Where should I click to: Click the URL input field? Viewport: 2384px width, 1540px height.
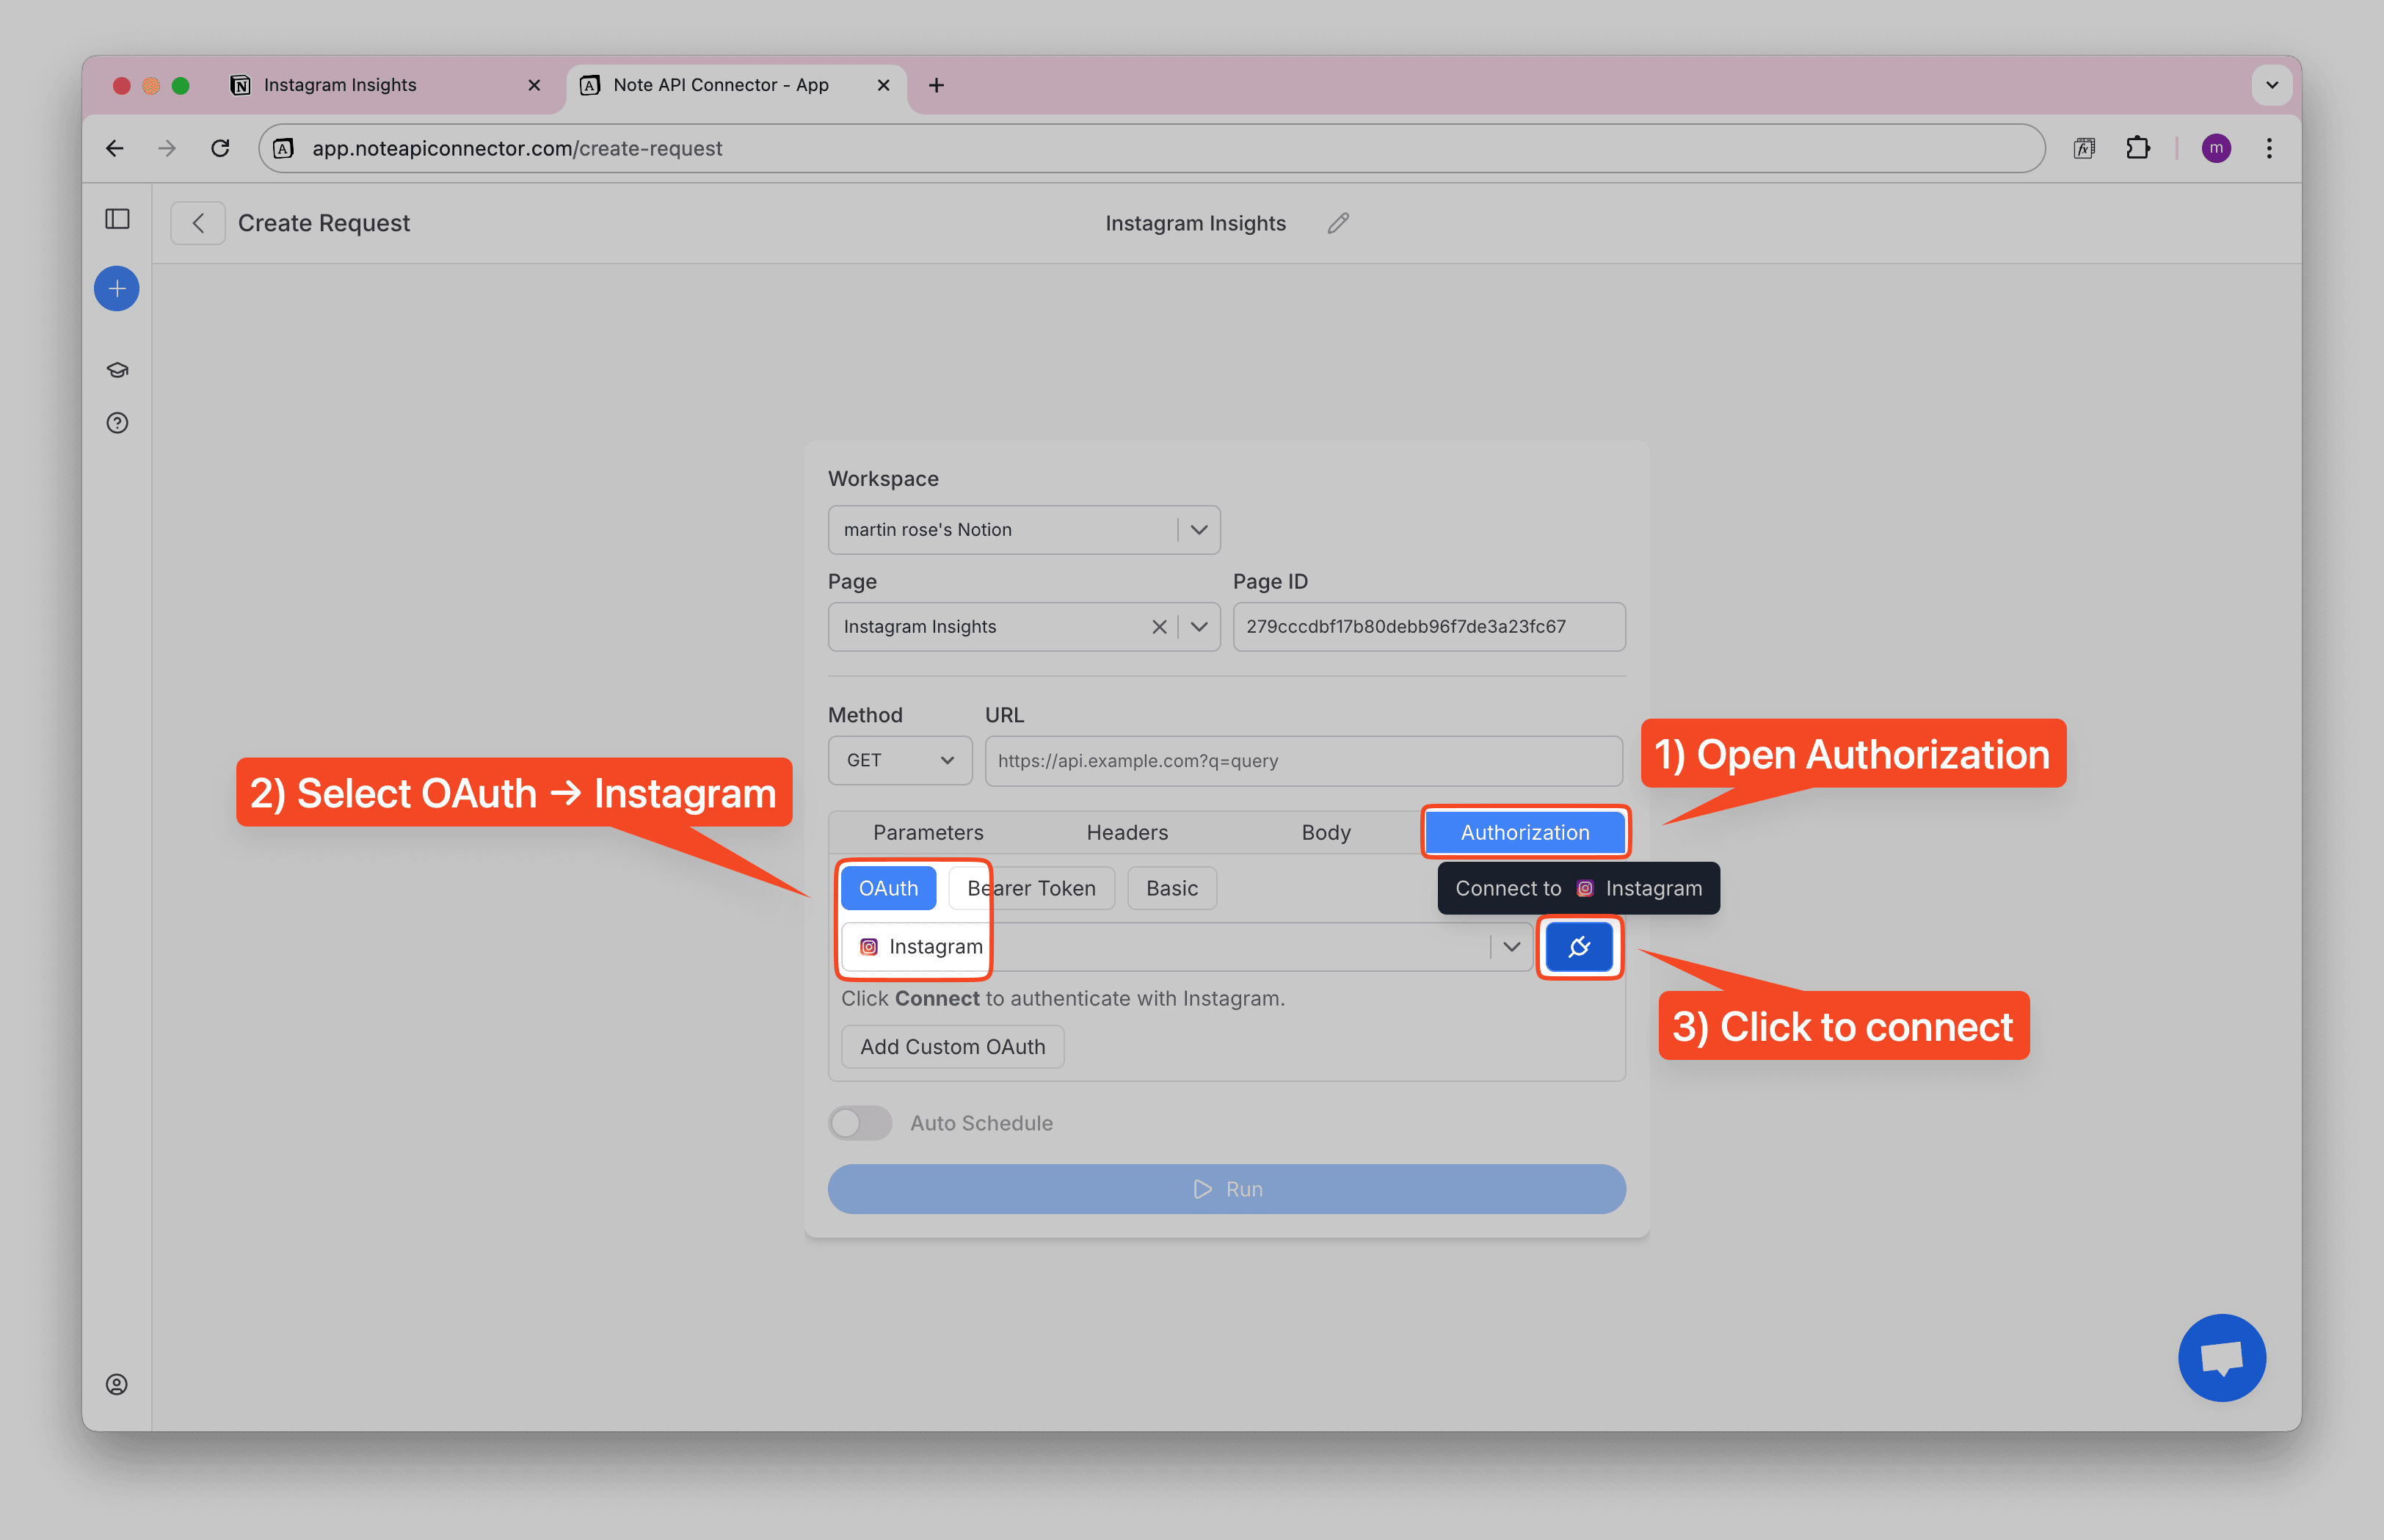(x=1303, y=760)
